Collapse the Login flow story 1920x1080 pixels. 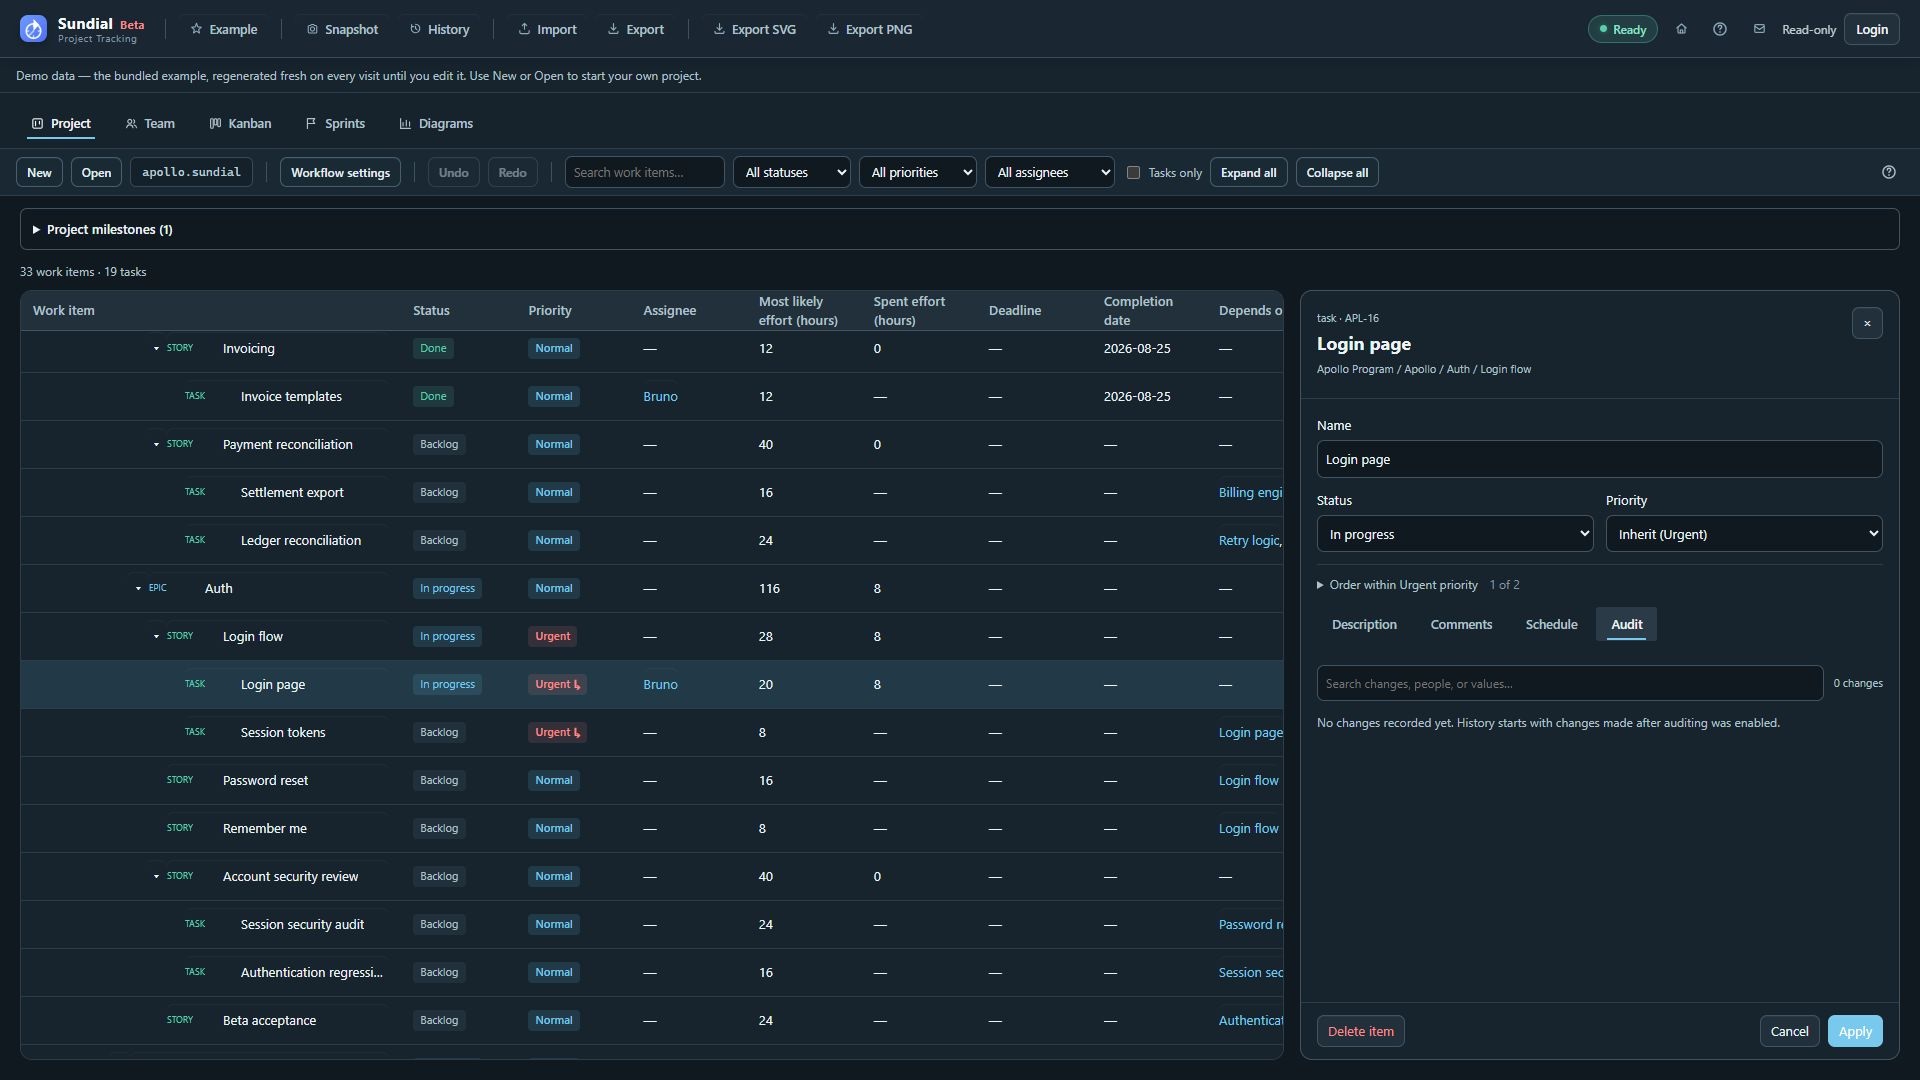[x=156, y=636]
